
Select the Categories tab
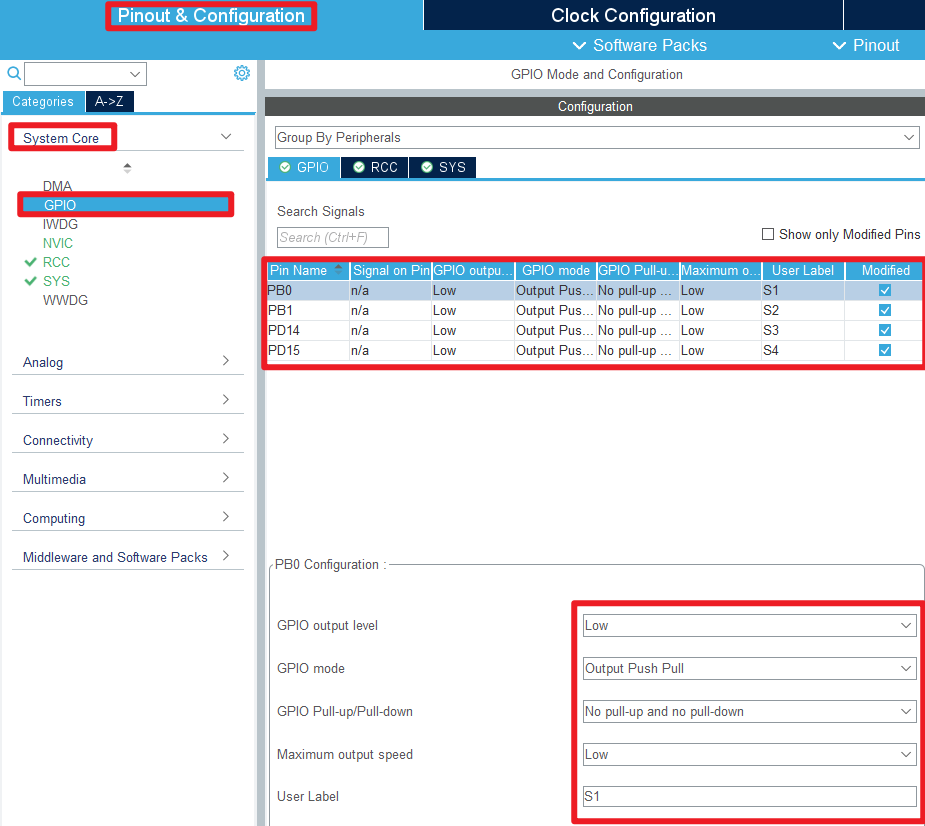[x=43, y=101]
